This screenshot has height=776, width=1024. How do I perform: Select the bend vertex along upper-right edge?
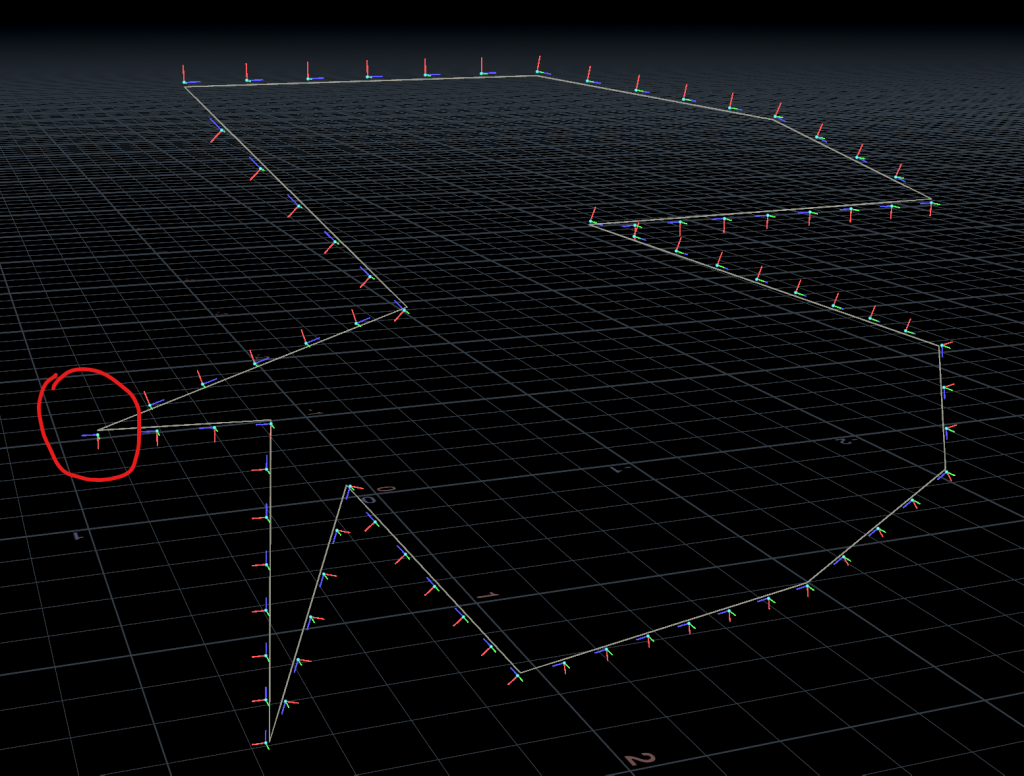[x=775, y=120]
